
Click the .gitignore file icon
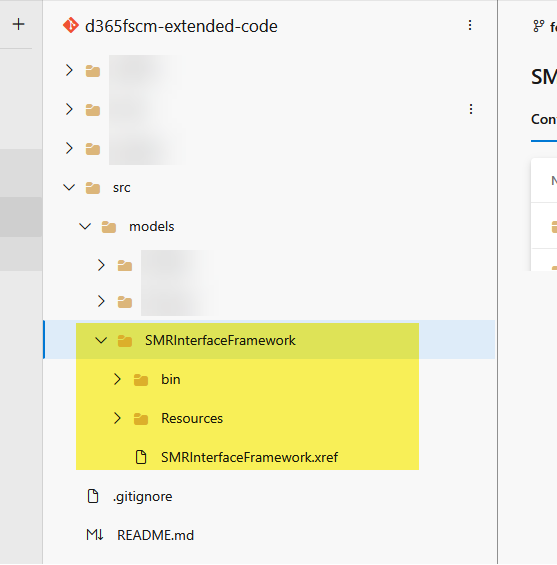[x=93, y=496]
